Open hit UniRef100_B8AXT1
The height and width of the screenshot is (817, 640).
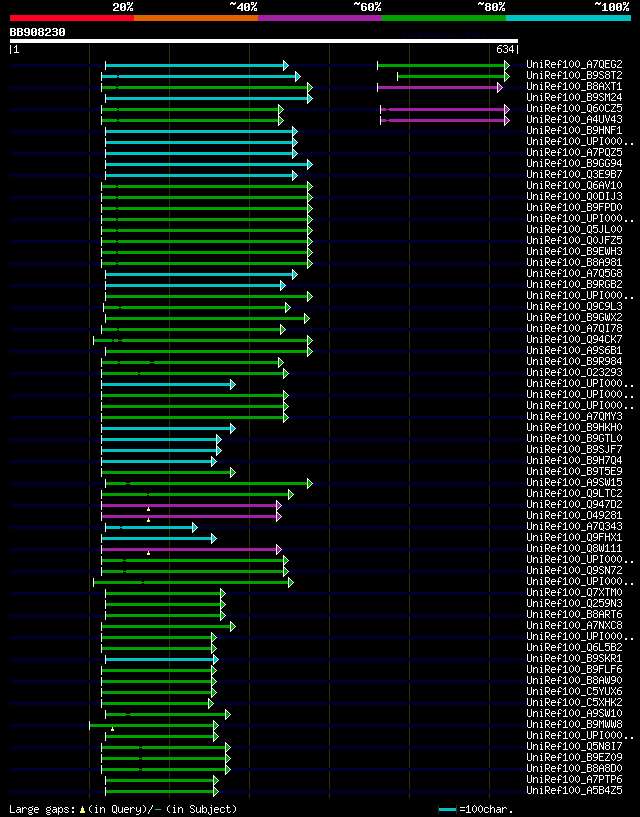[574, 86]
